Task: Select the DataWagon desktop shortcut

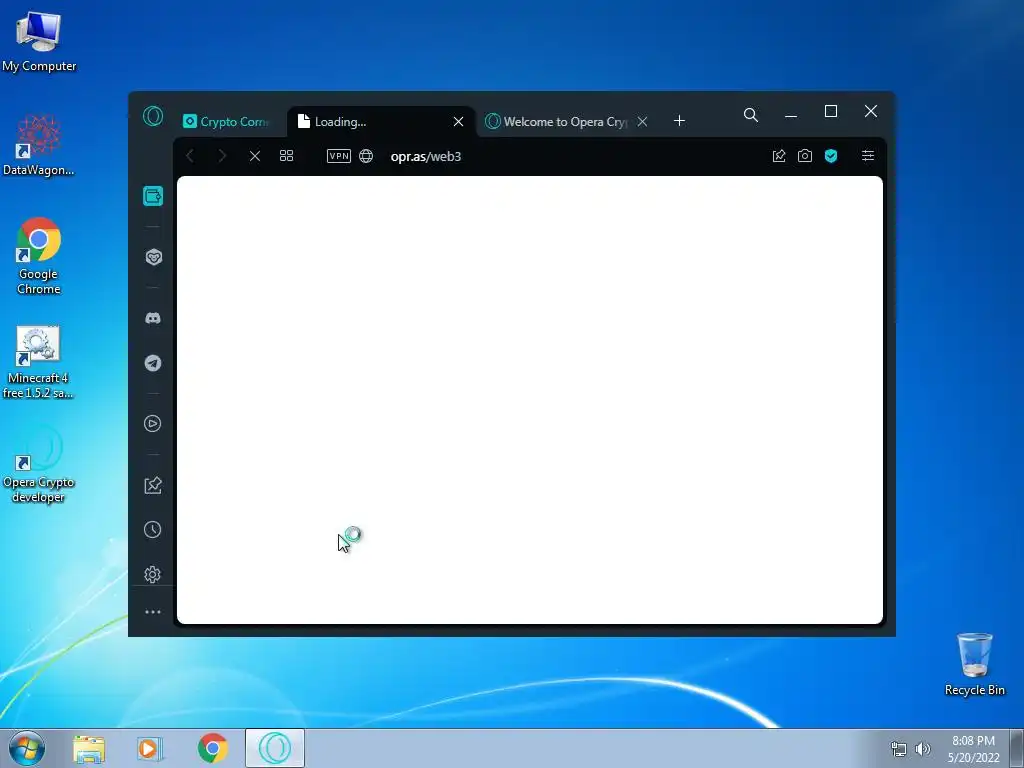Action: [39, 145]
